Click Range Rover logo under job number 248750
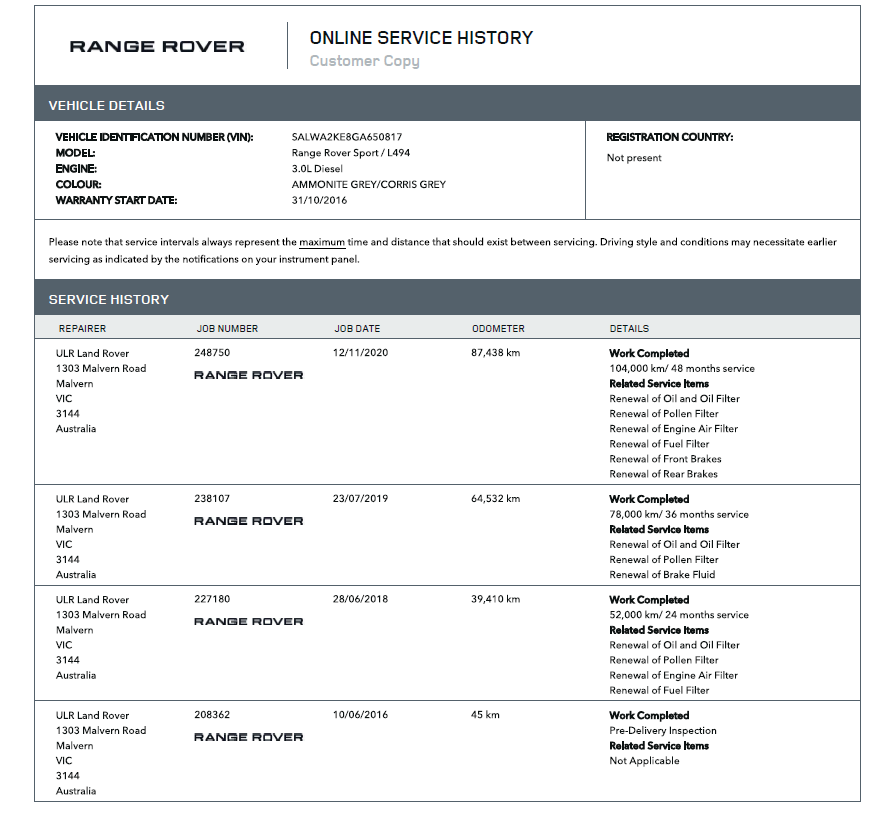The height and width of the screenshot is (820, 879). [x=248, y=375]
